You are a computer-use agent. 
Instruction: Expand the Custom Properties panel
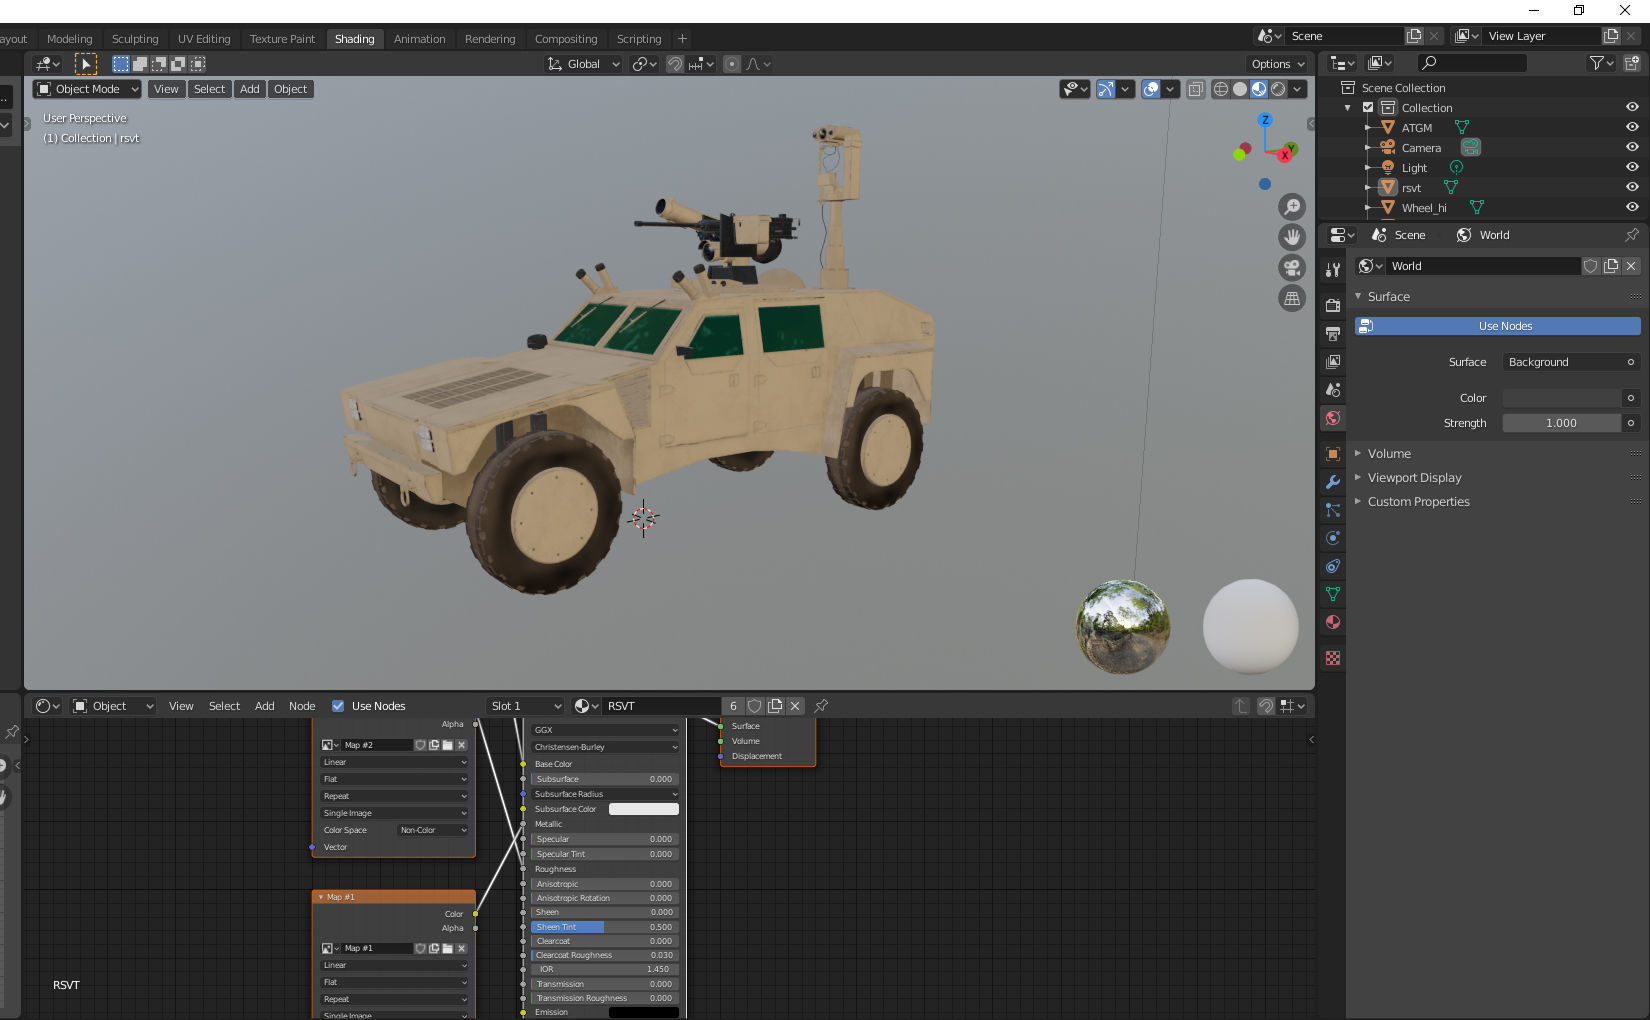pyautogui.click(x=1418, y=502)
